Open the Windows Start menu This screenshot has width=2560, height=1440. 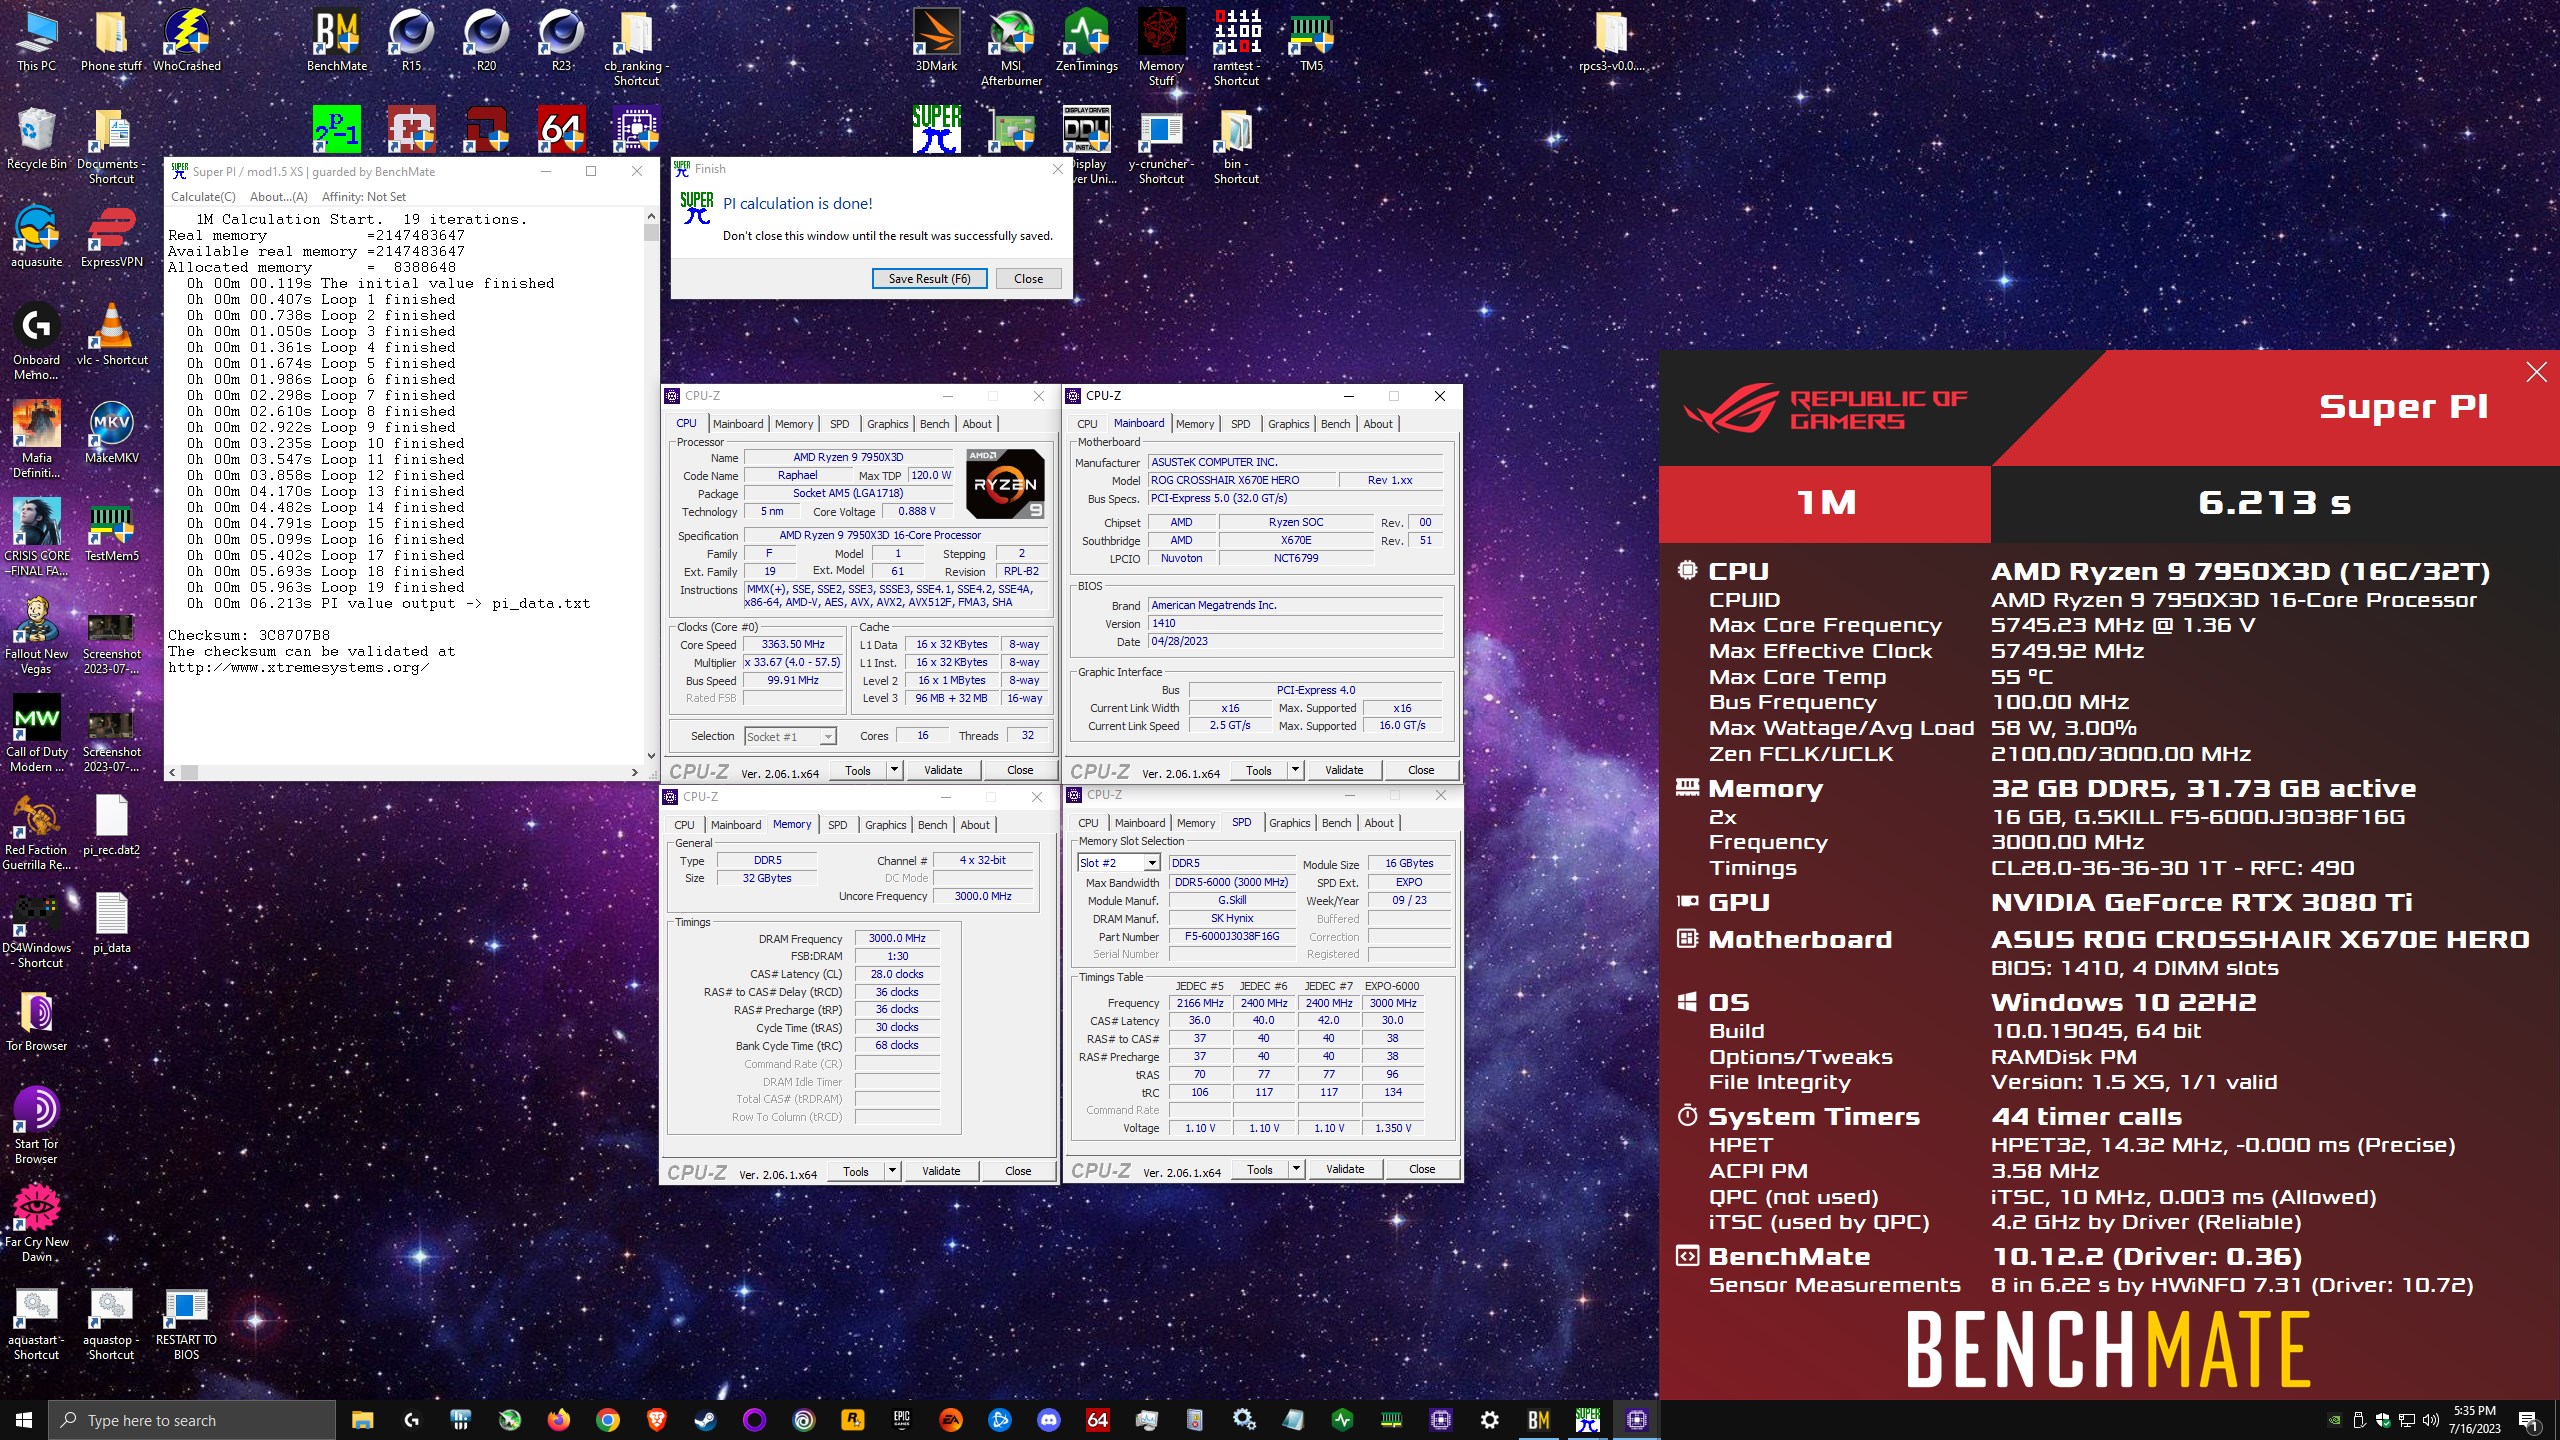coord(24,1420)
